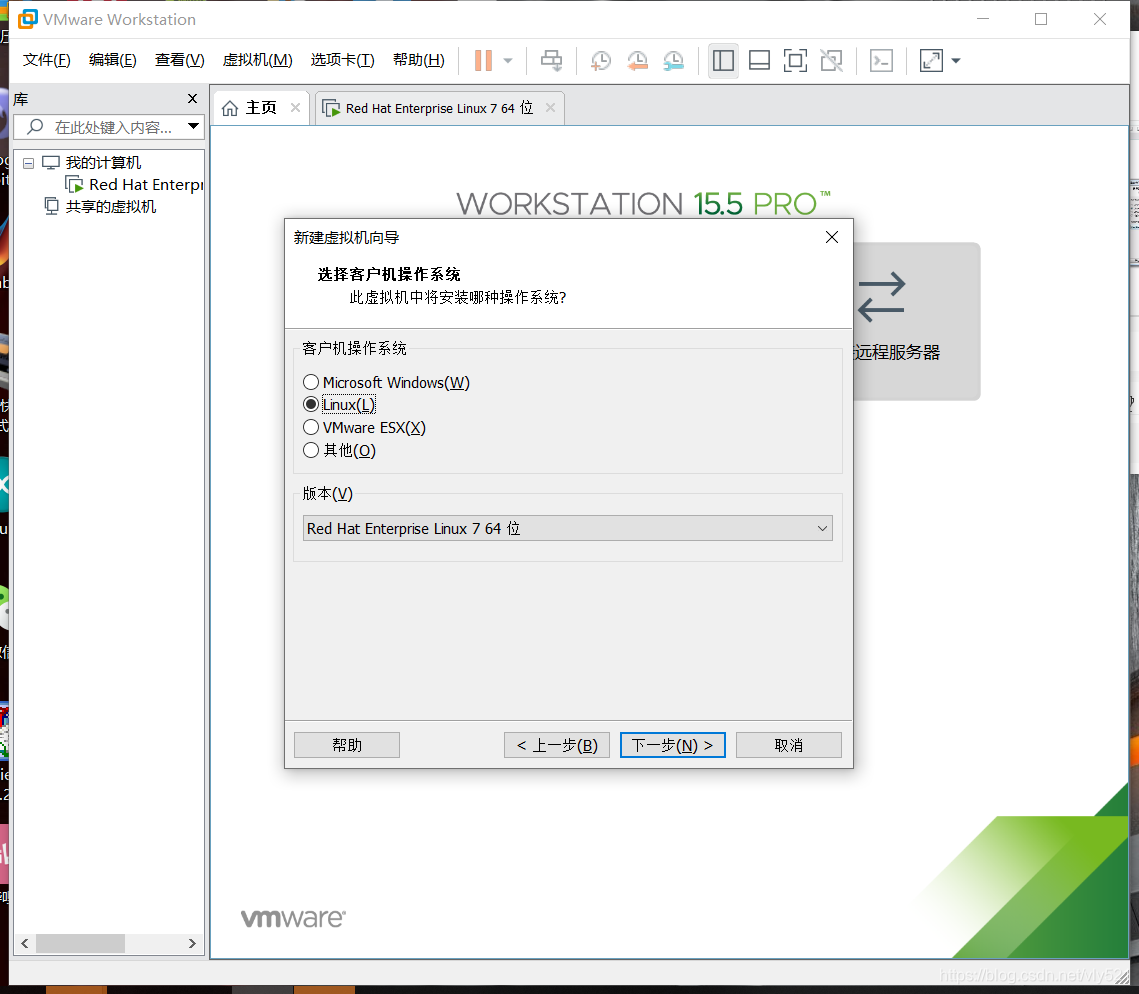
Task: Open the 版本(V) version dropdown
Action: [567, 528]
